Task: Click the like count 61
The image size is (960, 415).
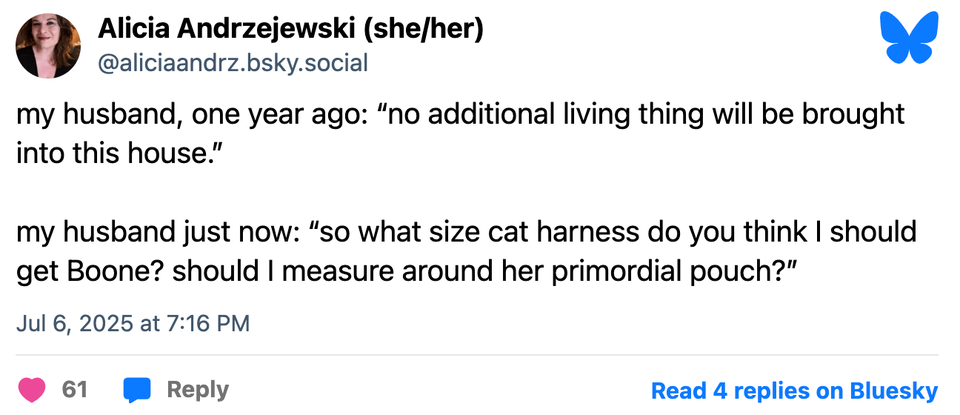Action: coord(75,389)
